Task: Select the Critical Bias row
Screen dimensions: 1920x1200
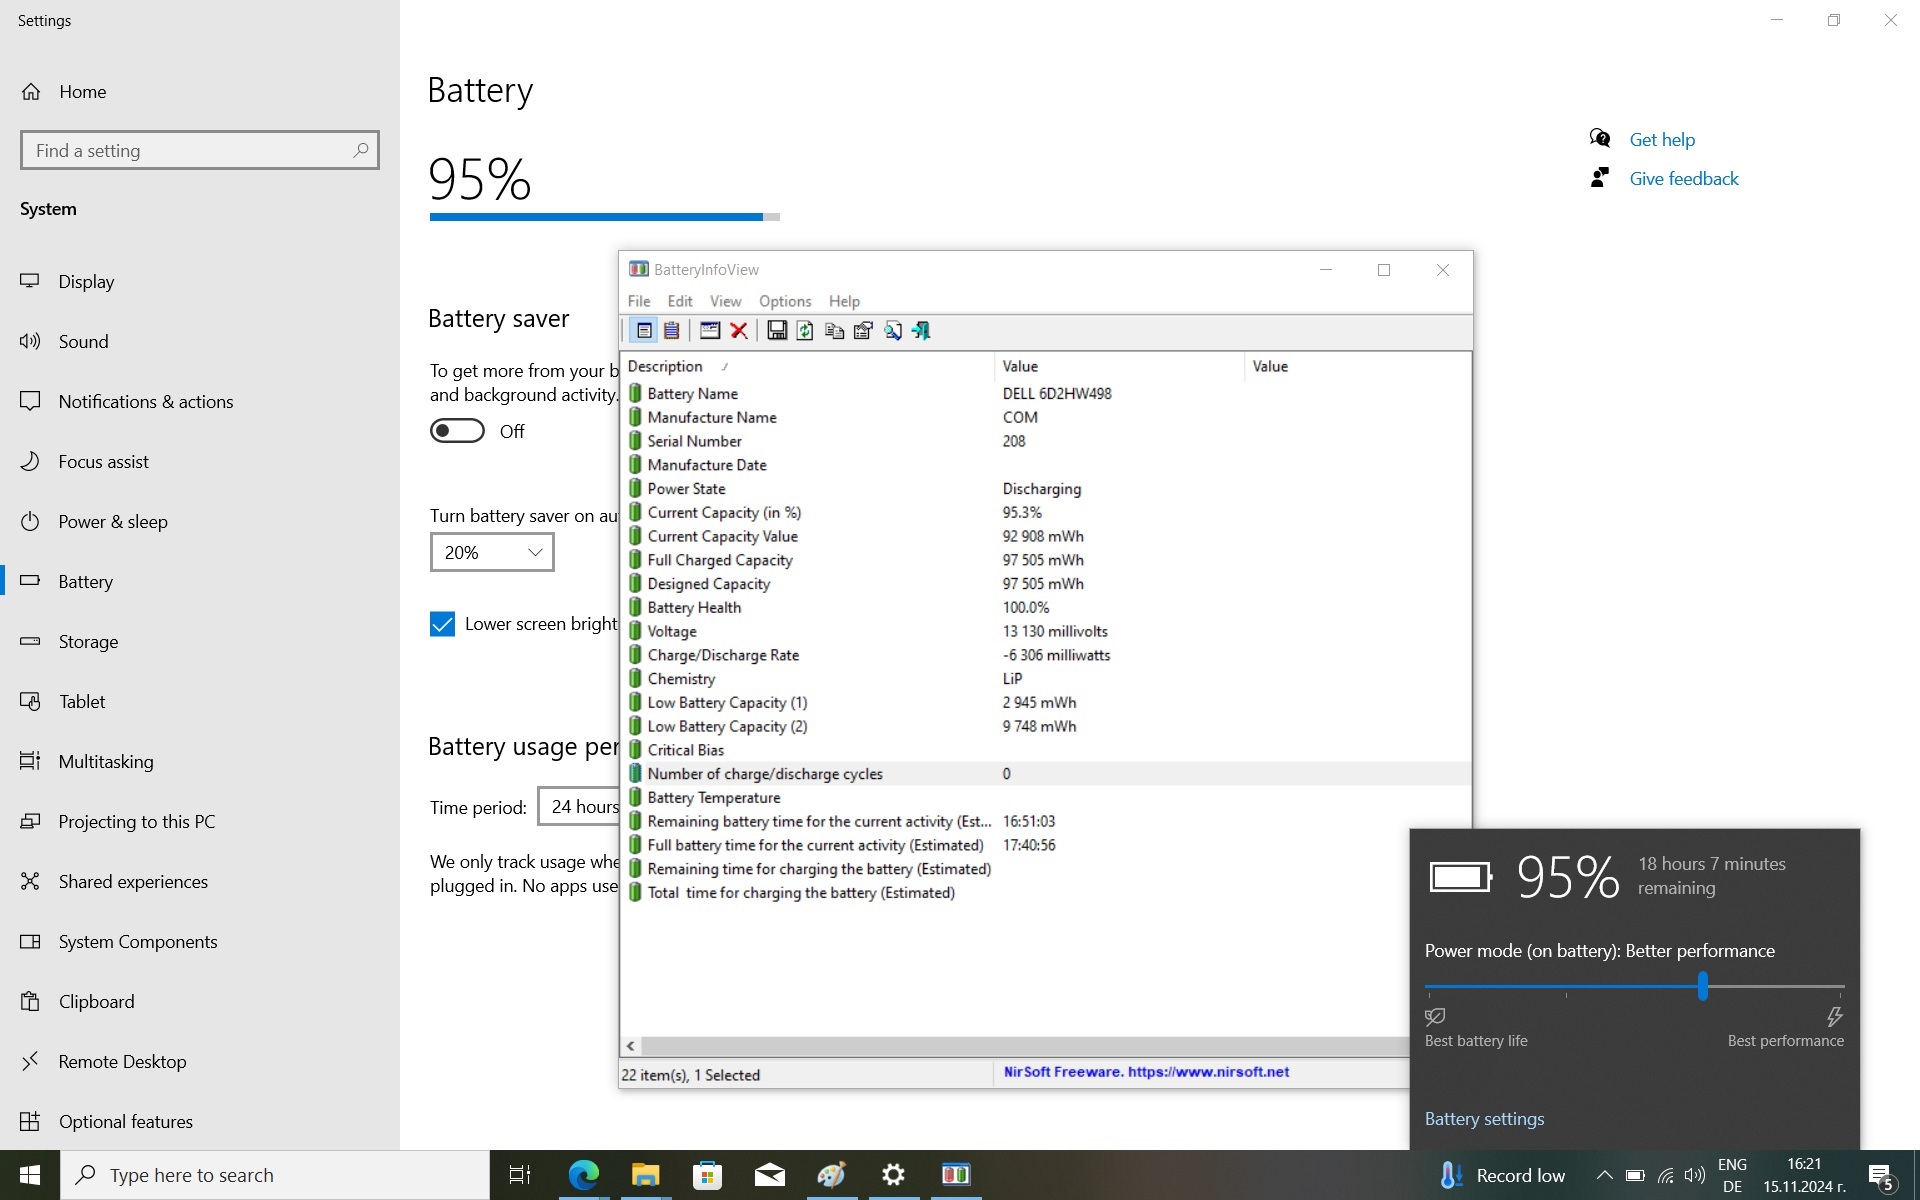Action: pyautogui.click(x=1045, y=750)
